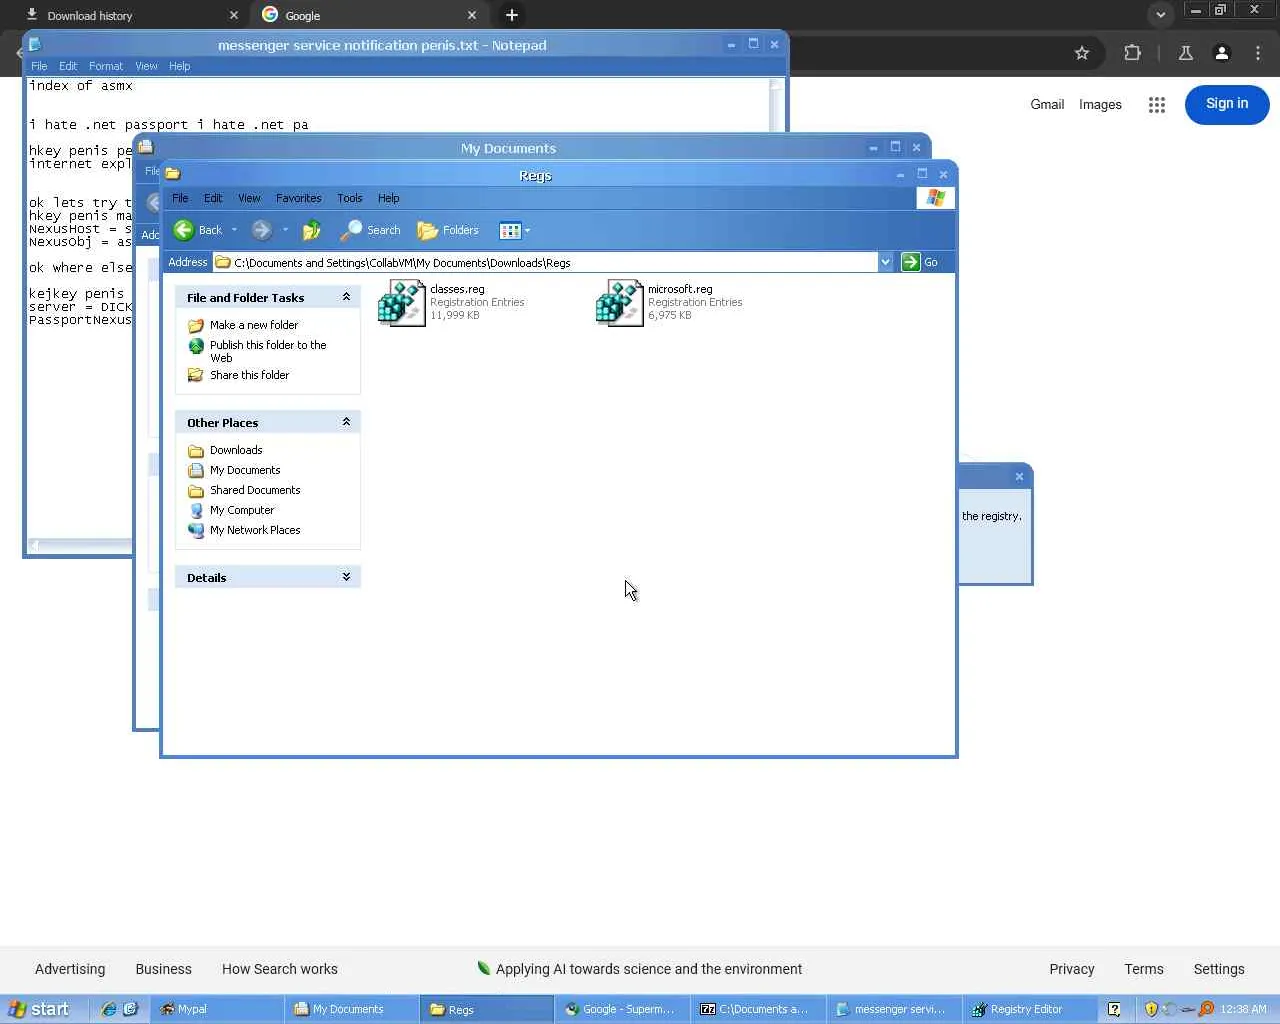Toggle the Folders pane button
Screen dimensions: 1280x1024
click(448, 230)
